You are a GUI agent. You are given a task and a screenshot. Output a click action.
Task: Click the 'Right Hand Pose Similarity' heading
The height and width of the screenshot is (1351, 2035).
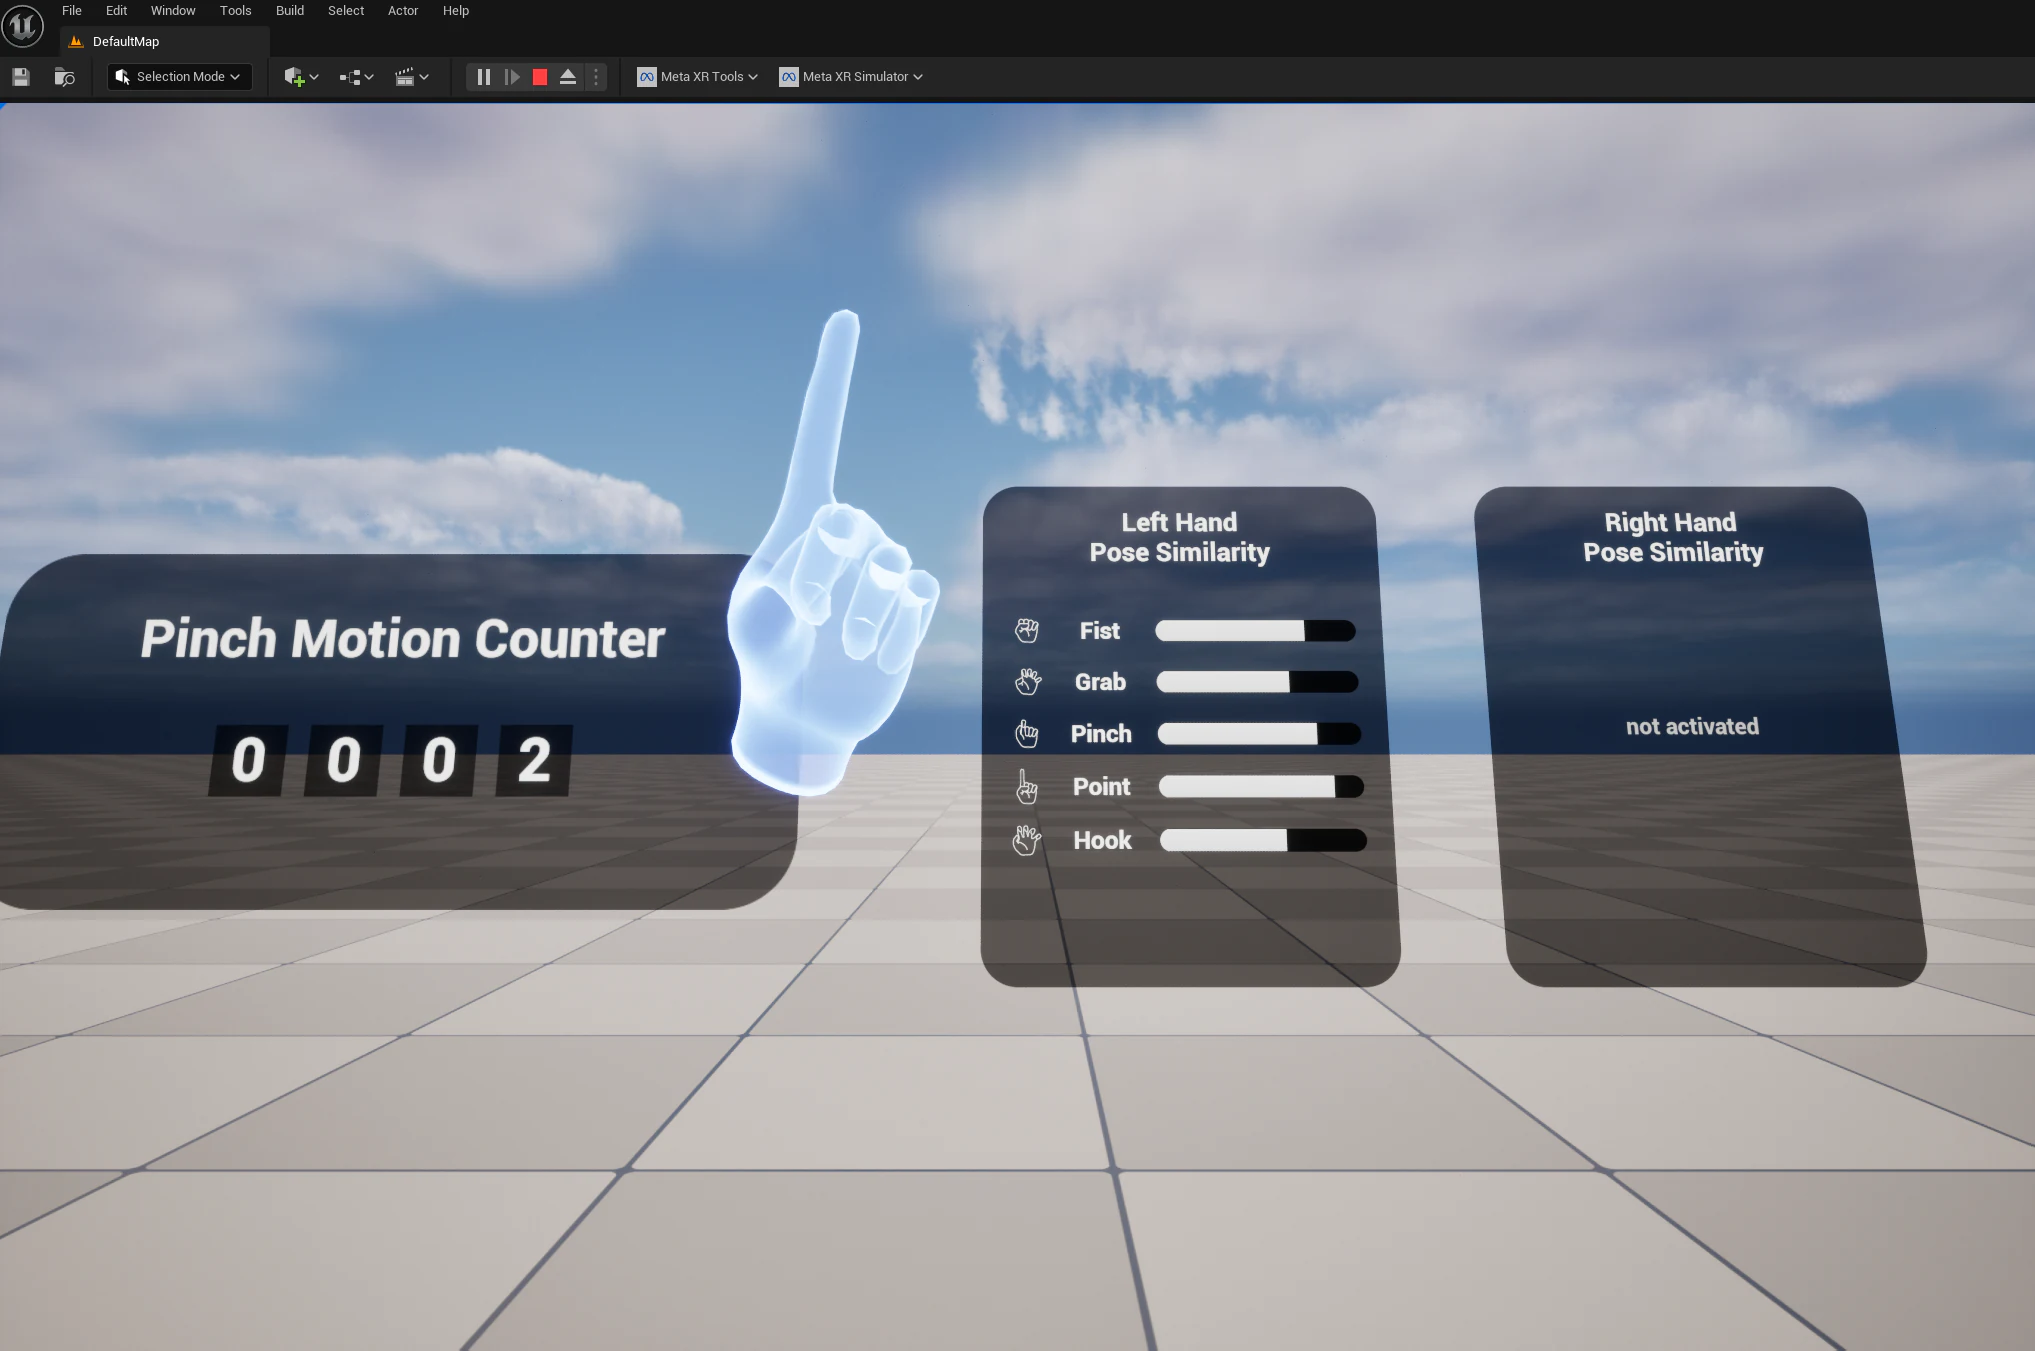point(1672,537)
